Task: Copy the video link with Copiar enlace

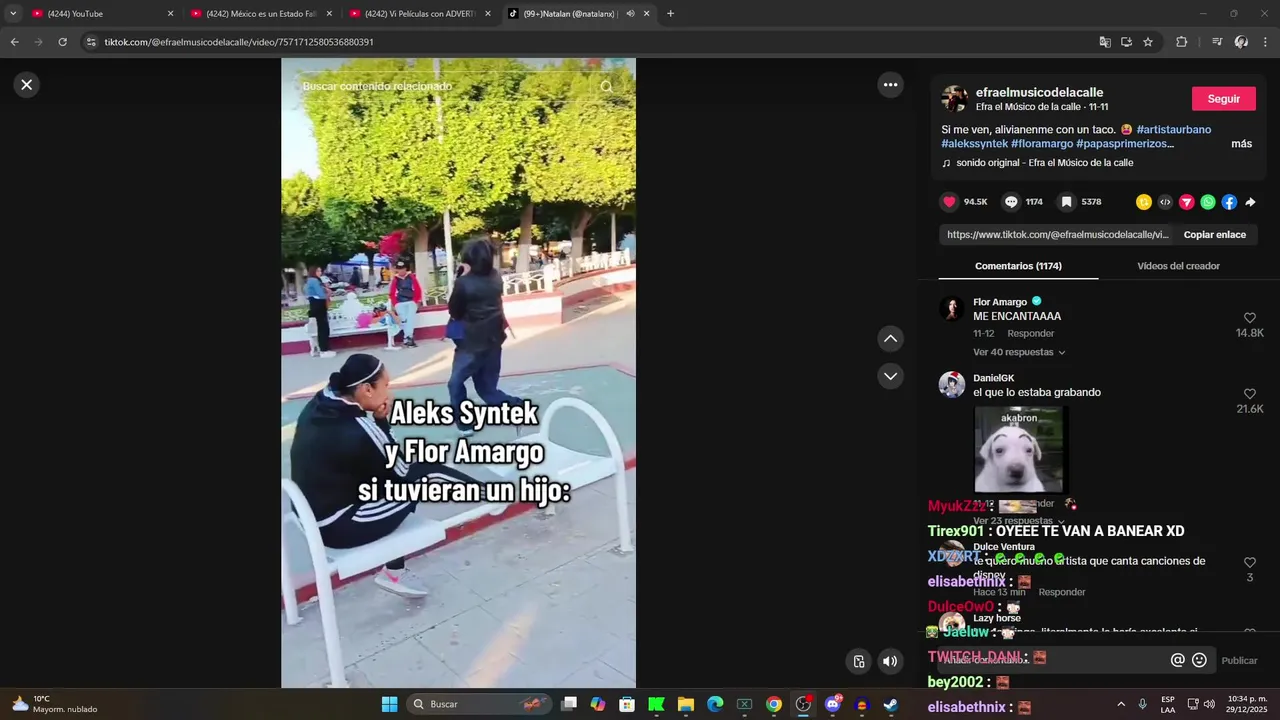Action: pyautogui.click(x=1214, y=235)
